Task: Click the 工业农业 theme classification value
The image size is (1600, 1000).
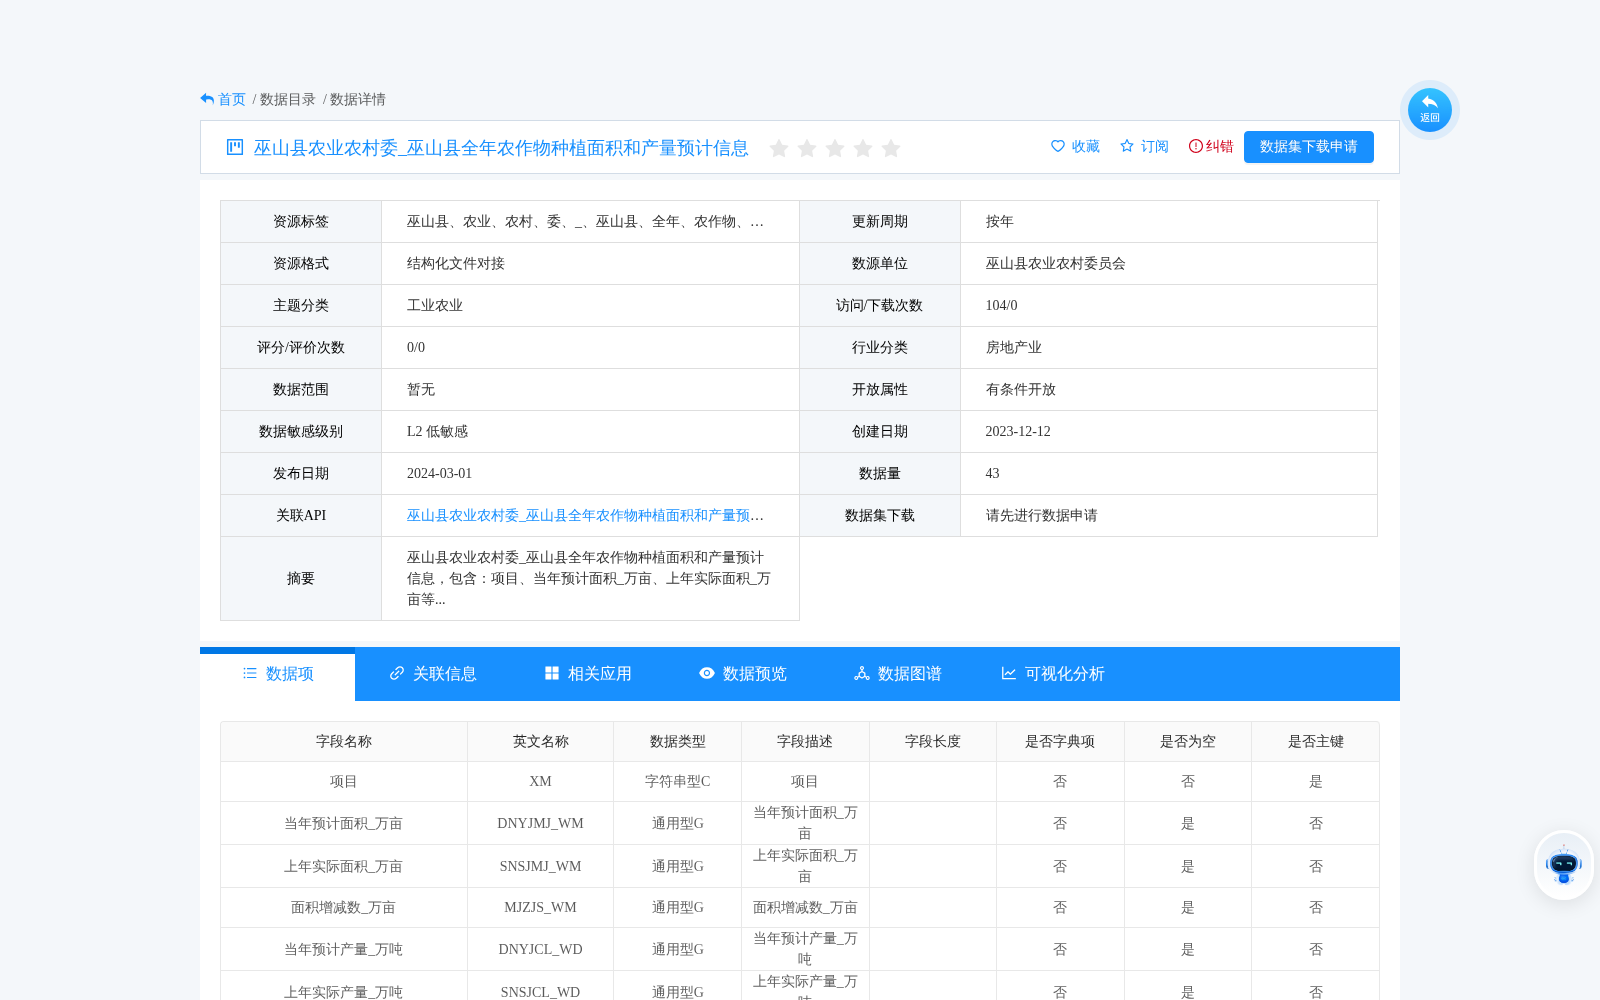Action: [435, 306]
